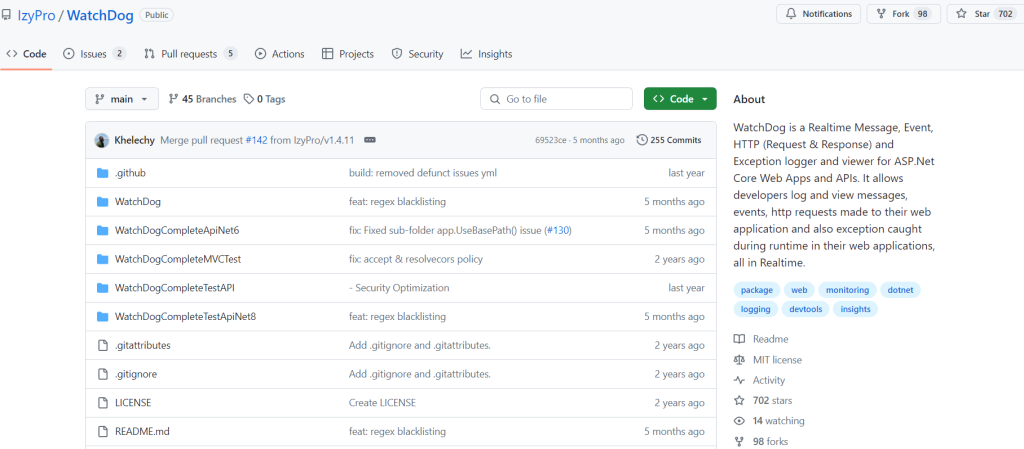Click the commit history clock icon

coord(642,140)
